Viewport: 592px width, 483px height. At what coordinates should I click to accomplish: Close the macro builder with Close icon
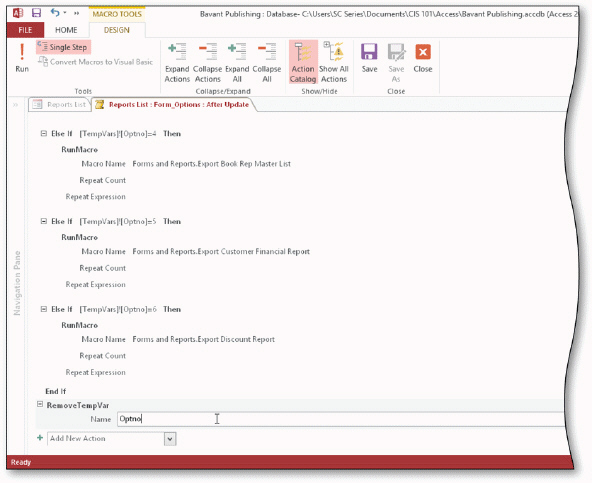coord(423,58)
